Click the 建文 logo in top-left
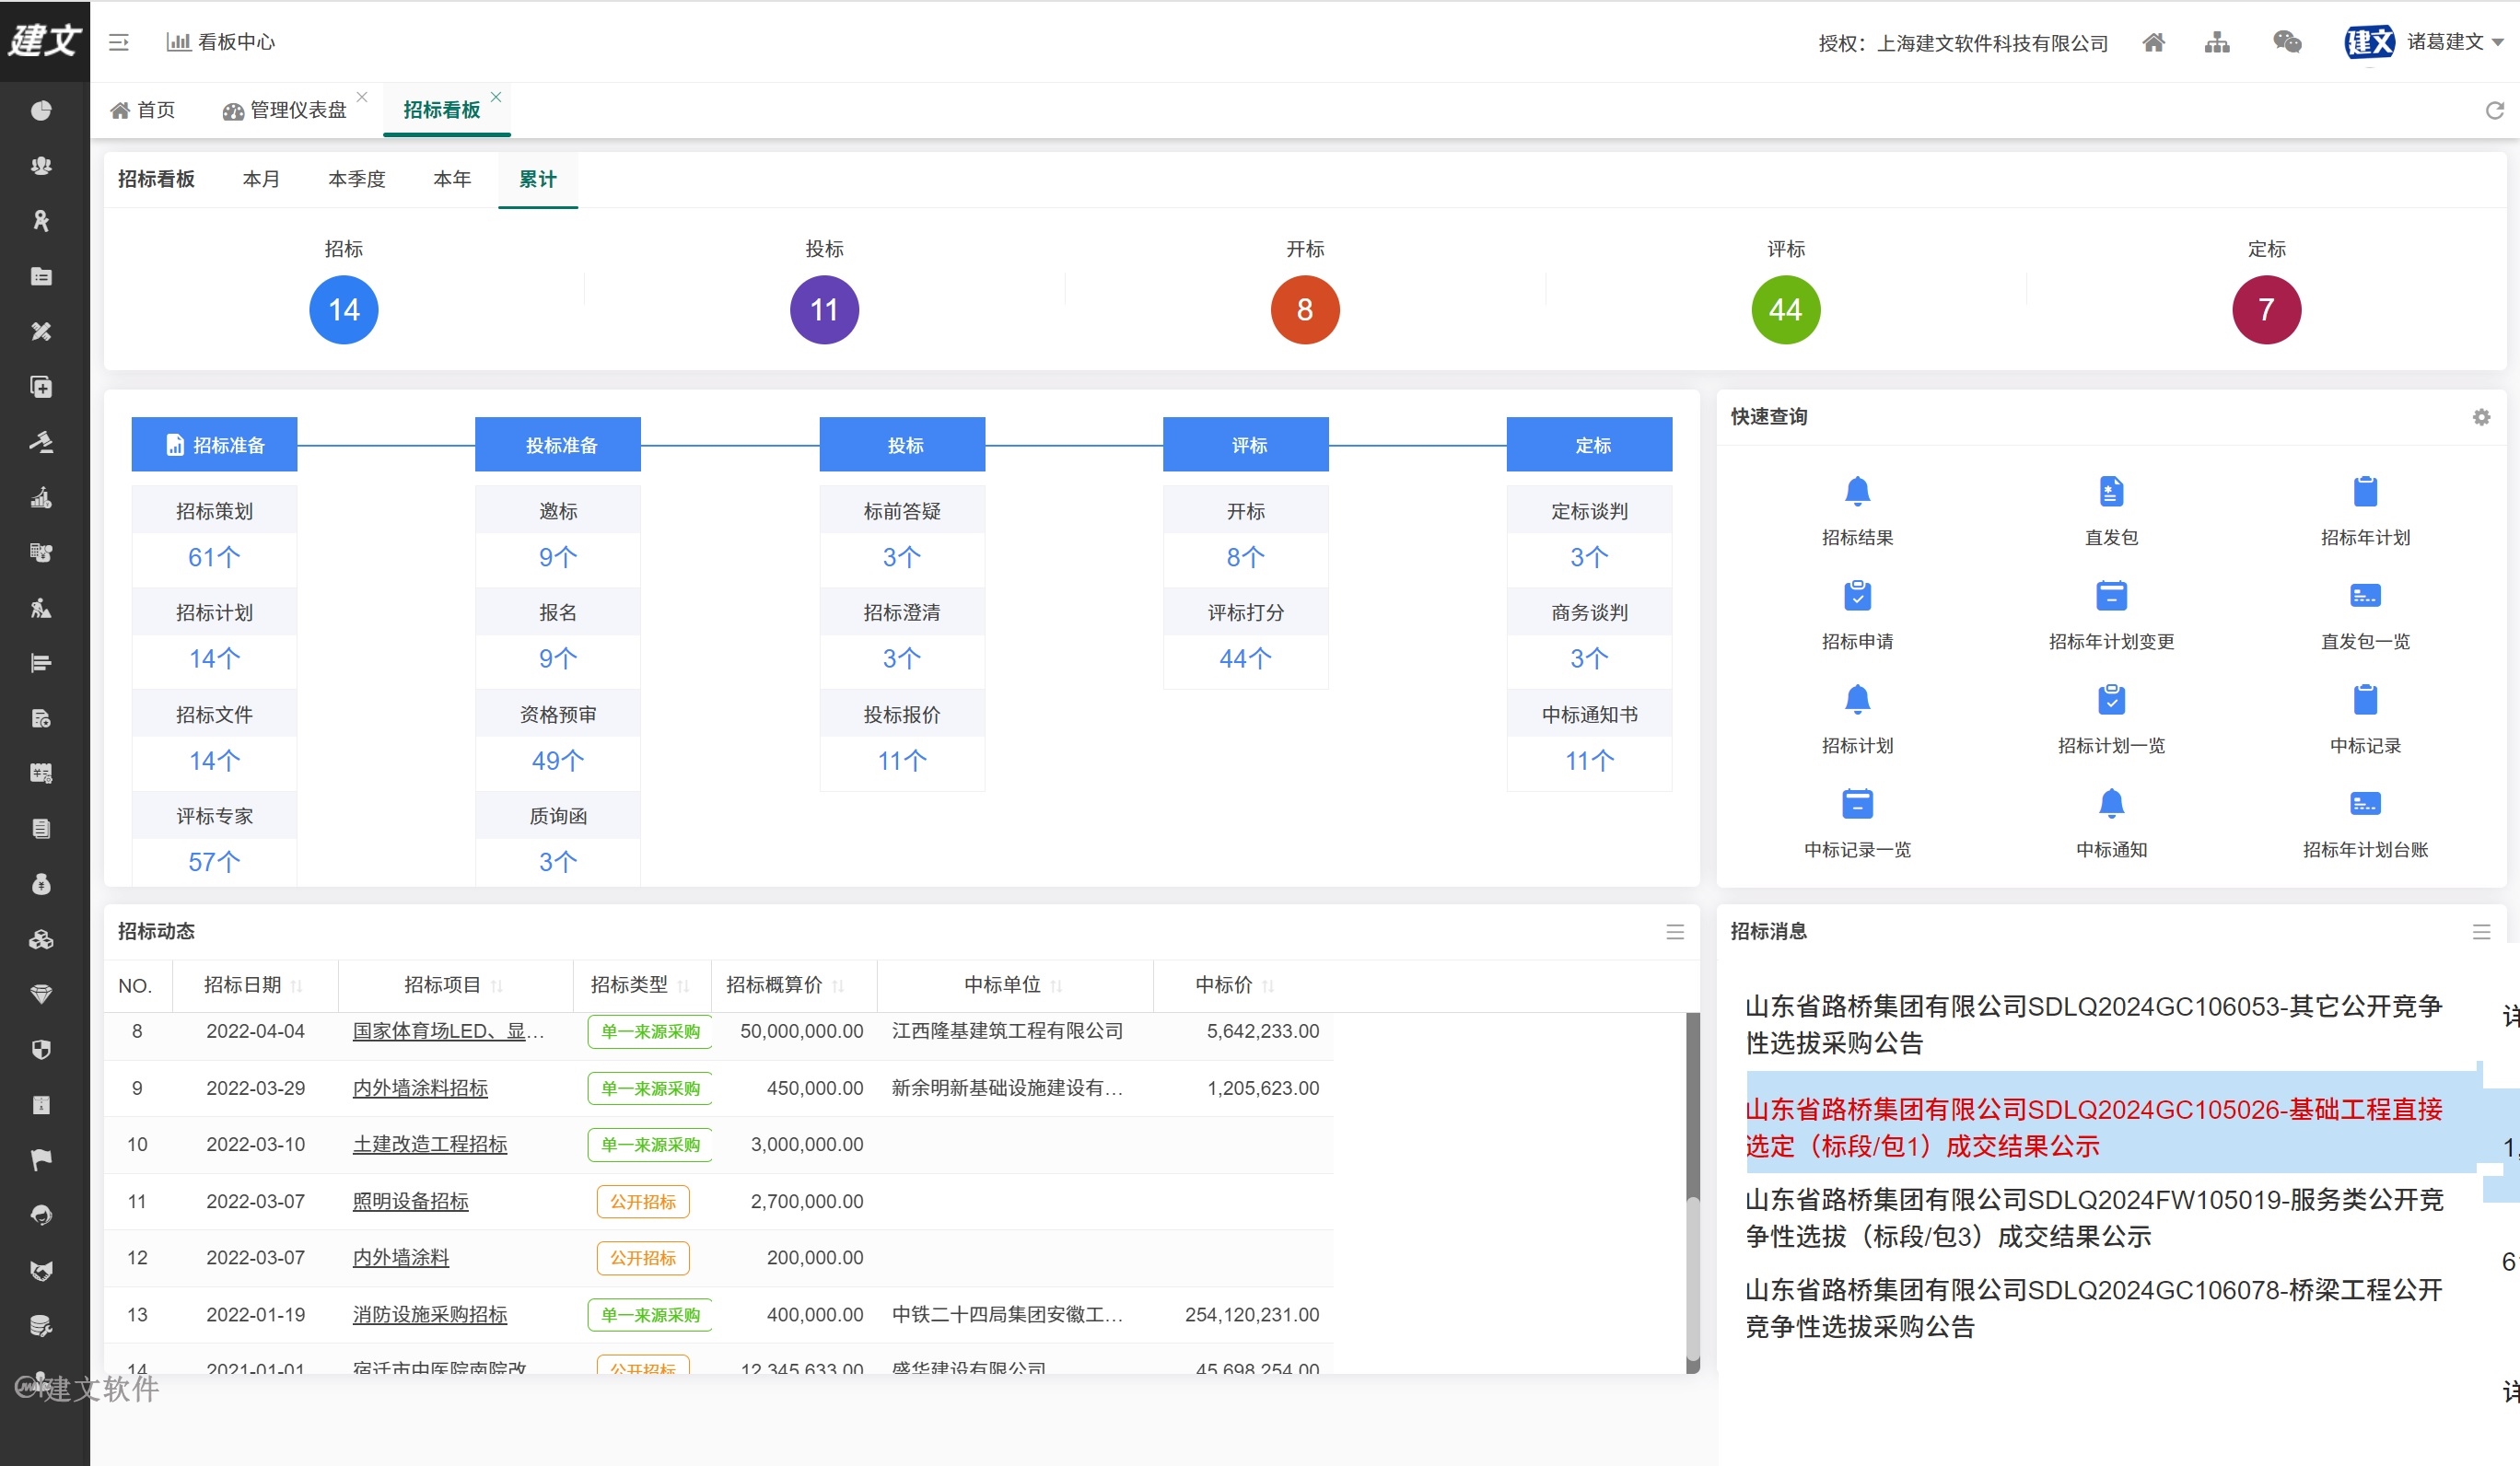 point(45,41)
